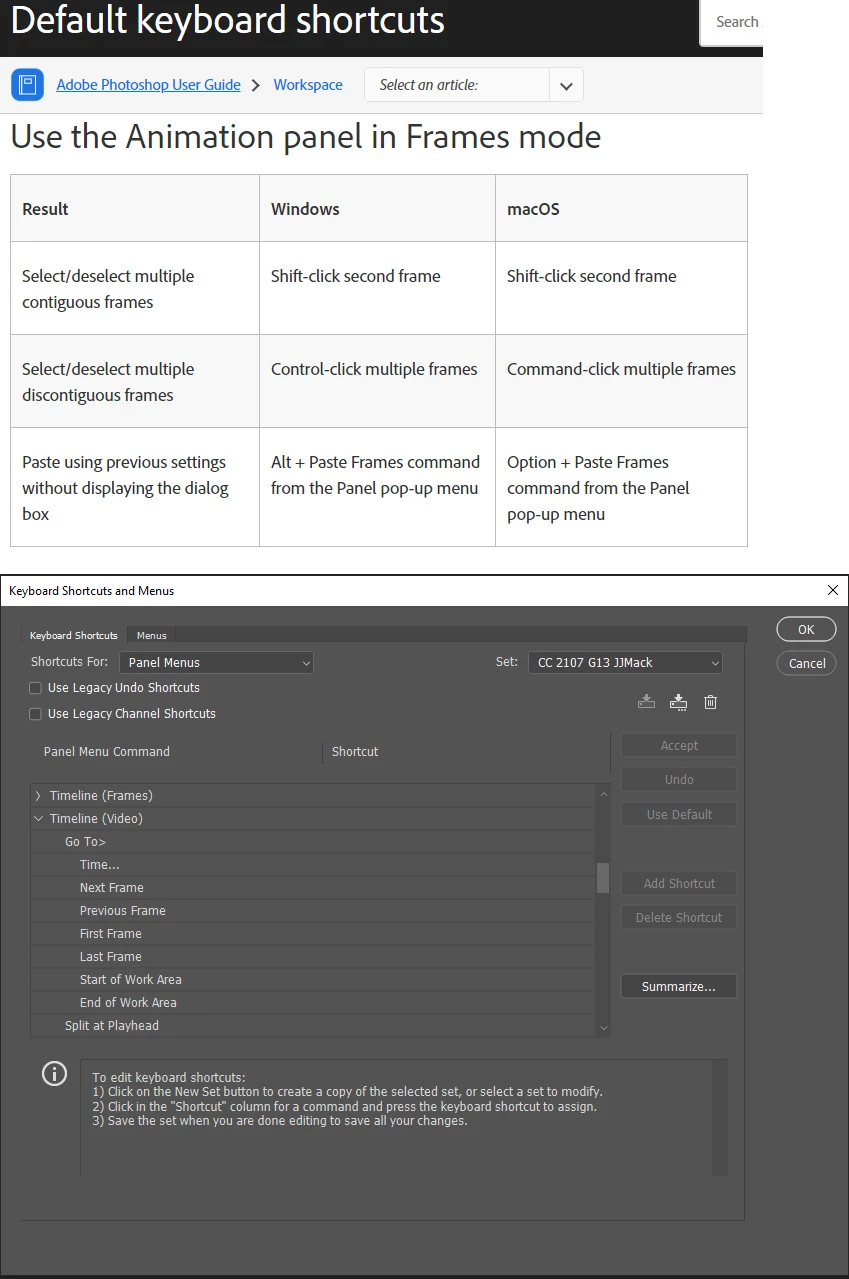Click the Paste using previous settings cell
Image resolution: width=849 pixels, height=1279 pixels.
(135, 487)
